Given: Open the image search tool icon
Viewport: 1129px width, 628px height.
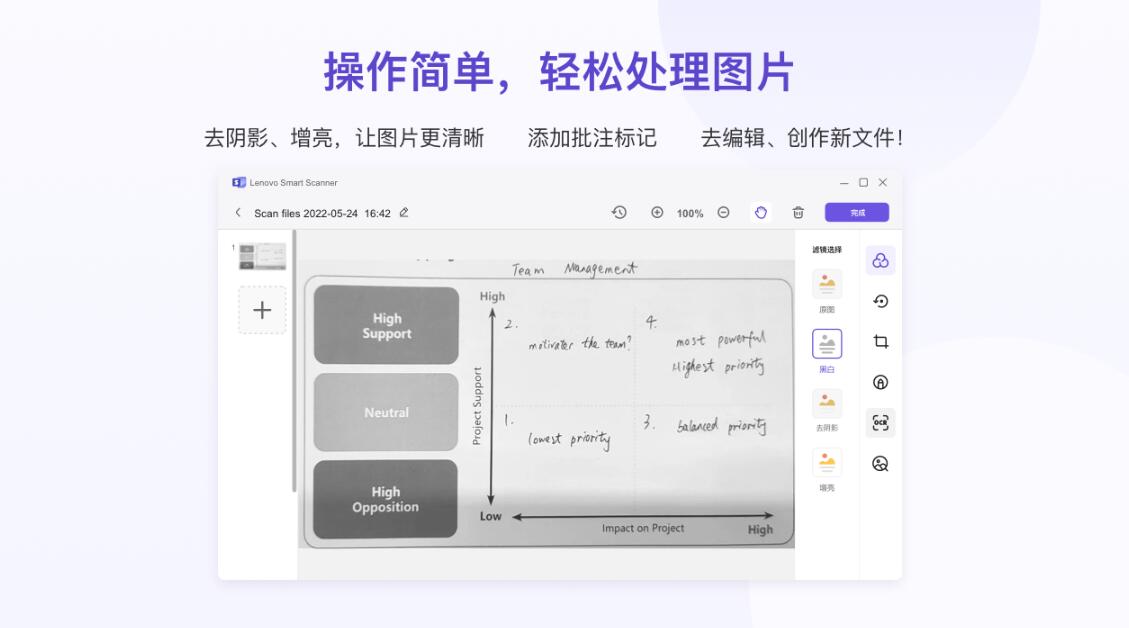Looking at the screenshot, I should click(880, 464).
